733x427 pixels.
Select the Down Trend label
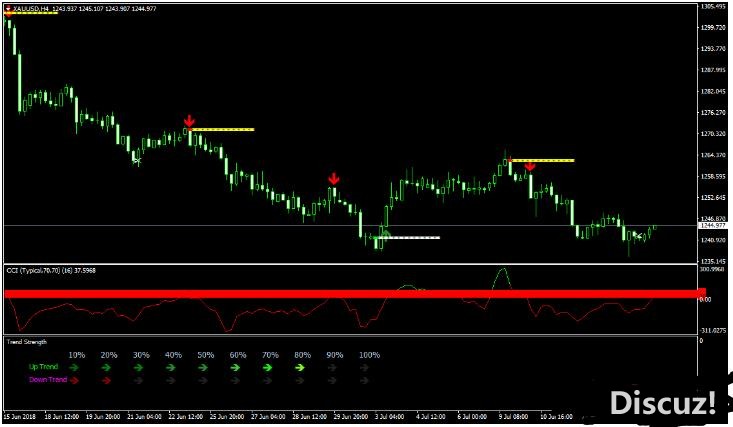[x=46, y=380]
